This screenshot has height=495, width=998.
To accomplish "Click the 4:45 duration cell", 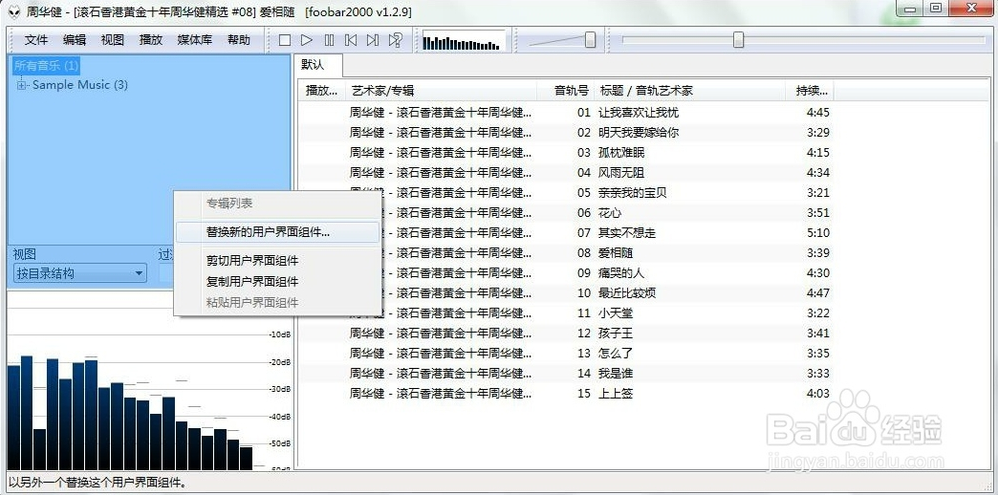I will tap(818, 113).
